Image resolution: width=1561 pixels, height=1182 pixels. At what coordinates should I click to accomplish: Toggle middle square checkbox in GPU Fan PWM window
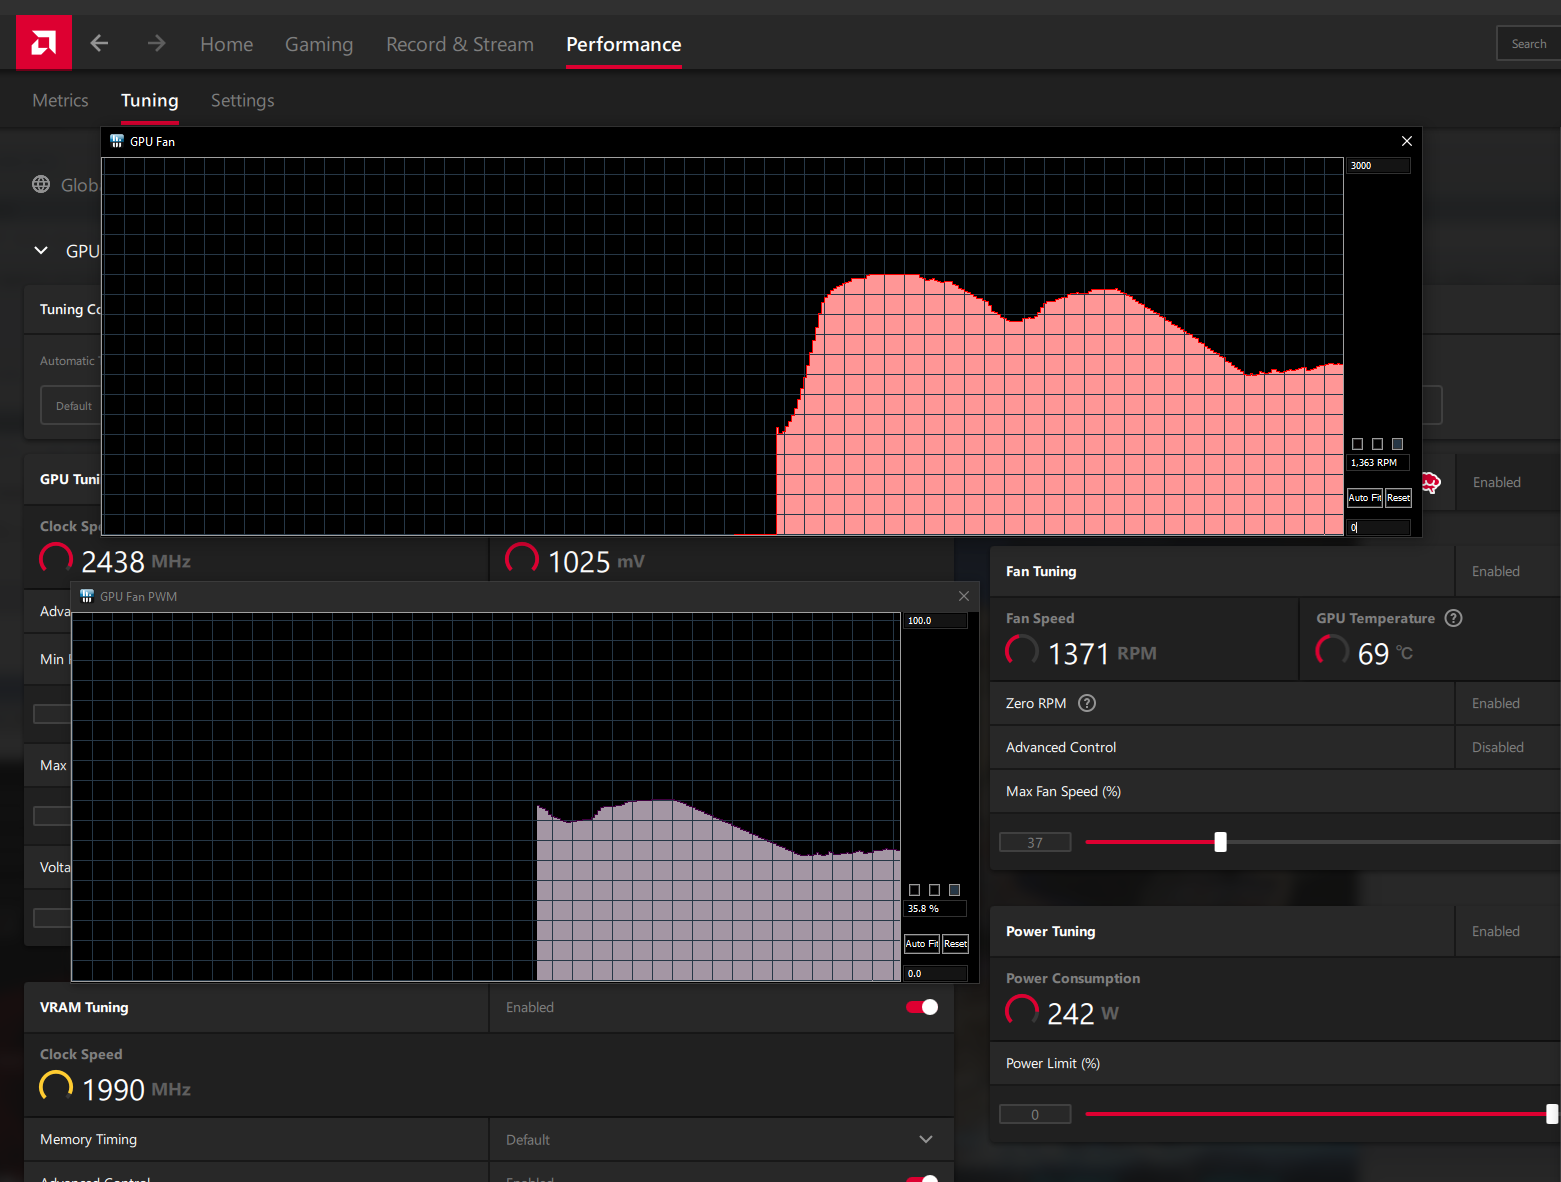pyautogui.click(x=934, y=890)
